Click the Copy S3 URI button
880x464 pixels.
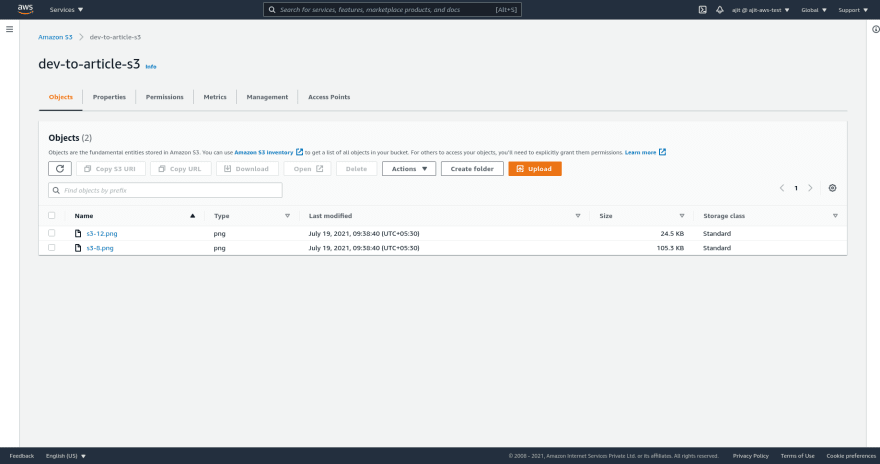(111, 168)
